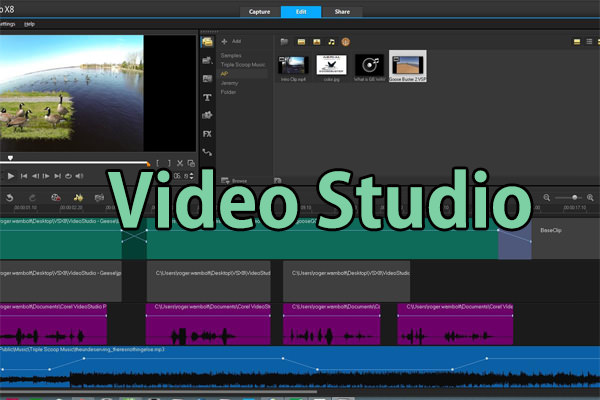Click the Undo arrow in timeline toolbar
This screenshot has height=400, width=600.
8,197
